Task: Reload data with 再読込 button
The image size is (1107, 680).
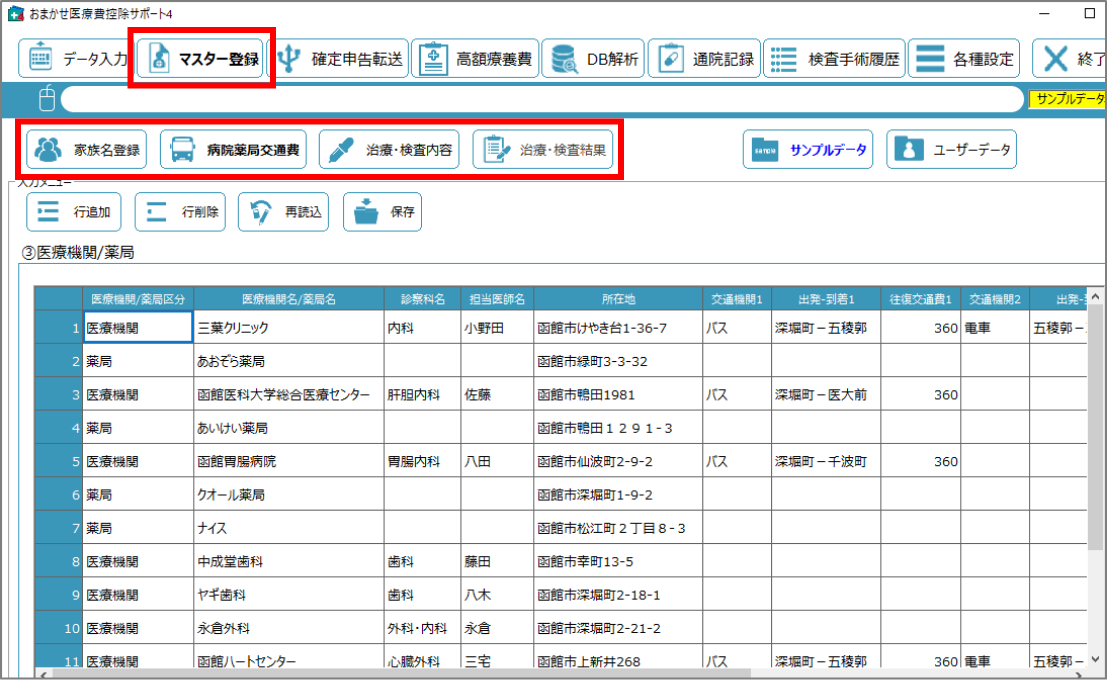Action: [x=283, y=212]
